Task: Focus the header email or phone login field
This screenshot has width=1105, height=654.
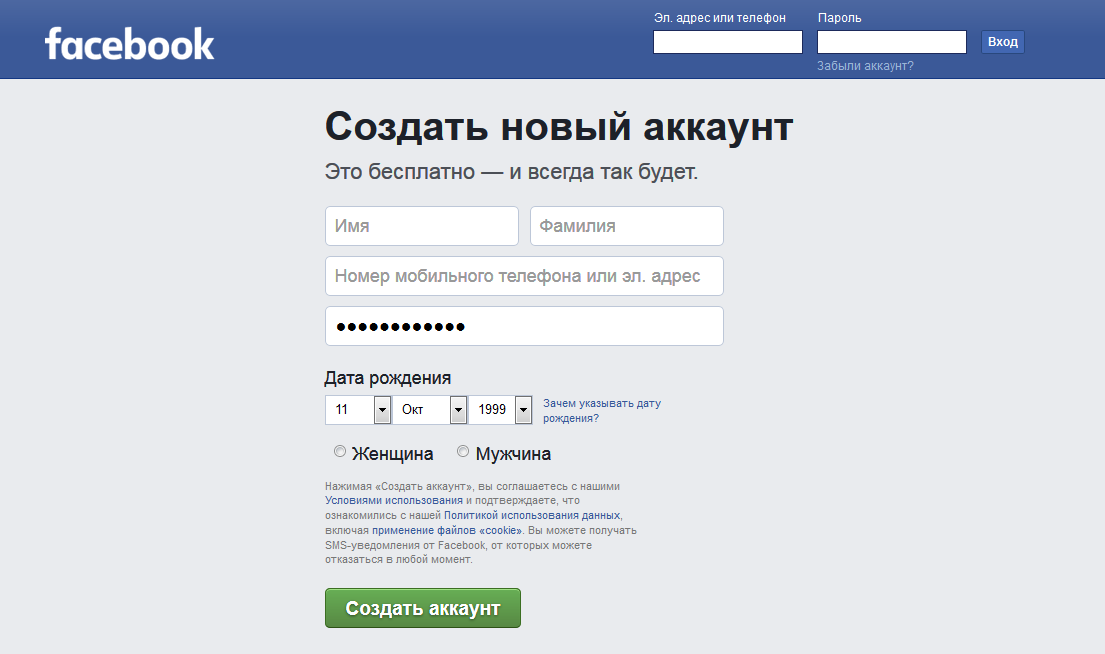Action: click(727, 42)
